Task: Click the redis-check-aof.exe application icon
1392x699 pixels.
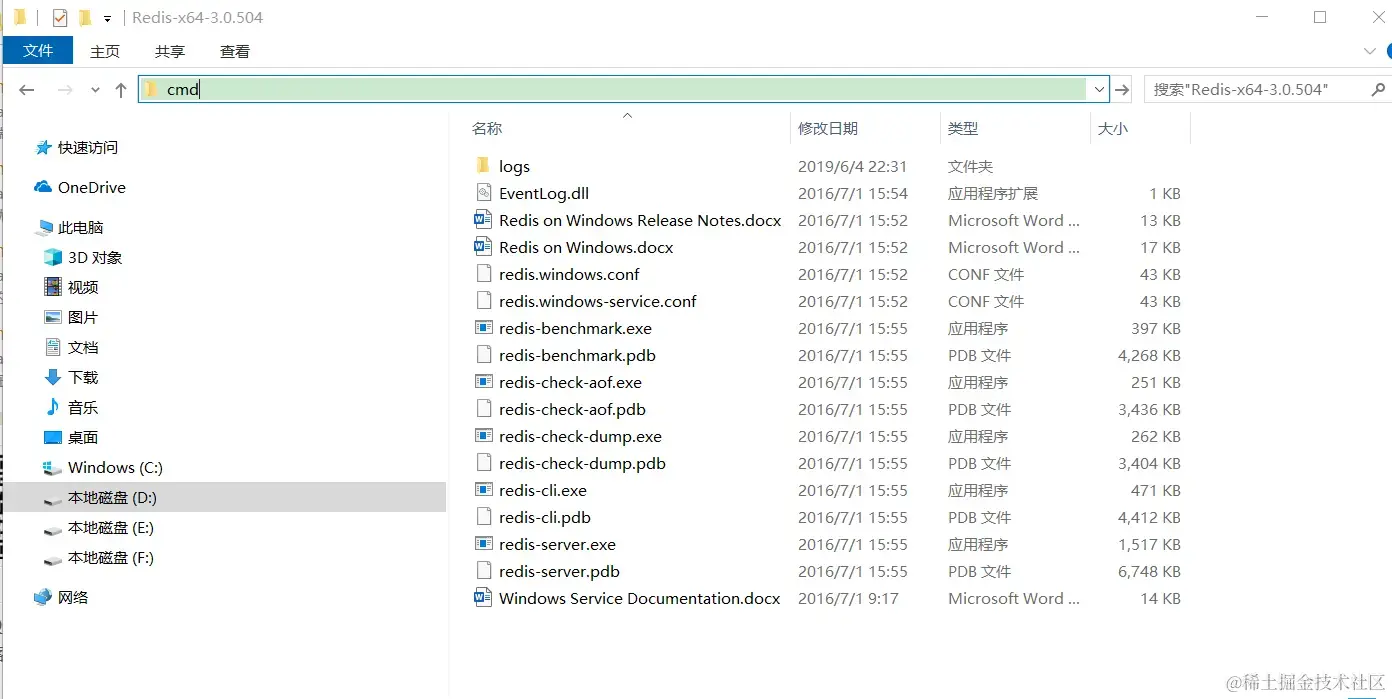Action: pyautogui.click(x=484, y=382)
